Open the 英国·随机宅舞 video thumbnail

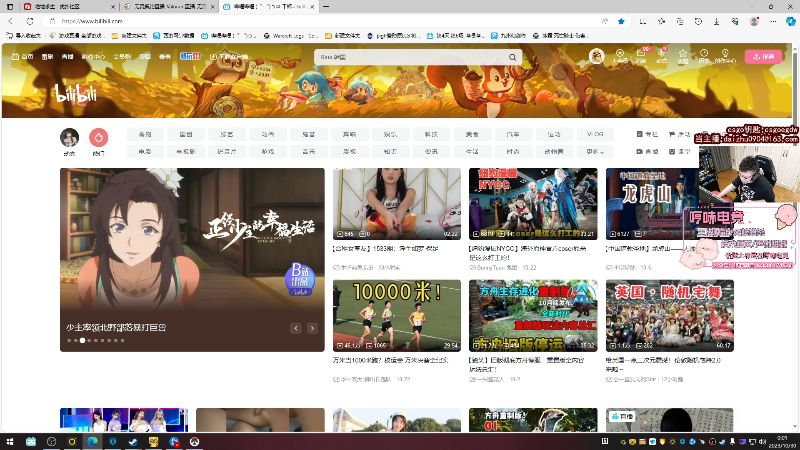click(x=670, y=315)
